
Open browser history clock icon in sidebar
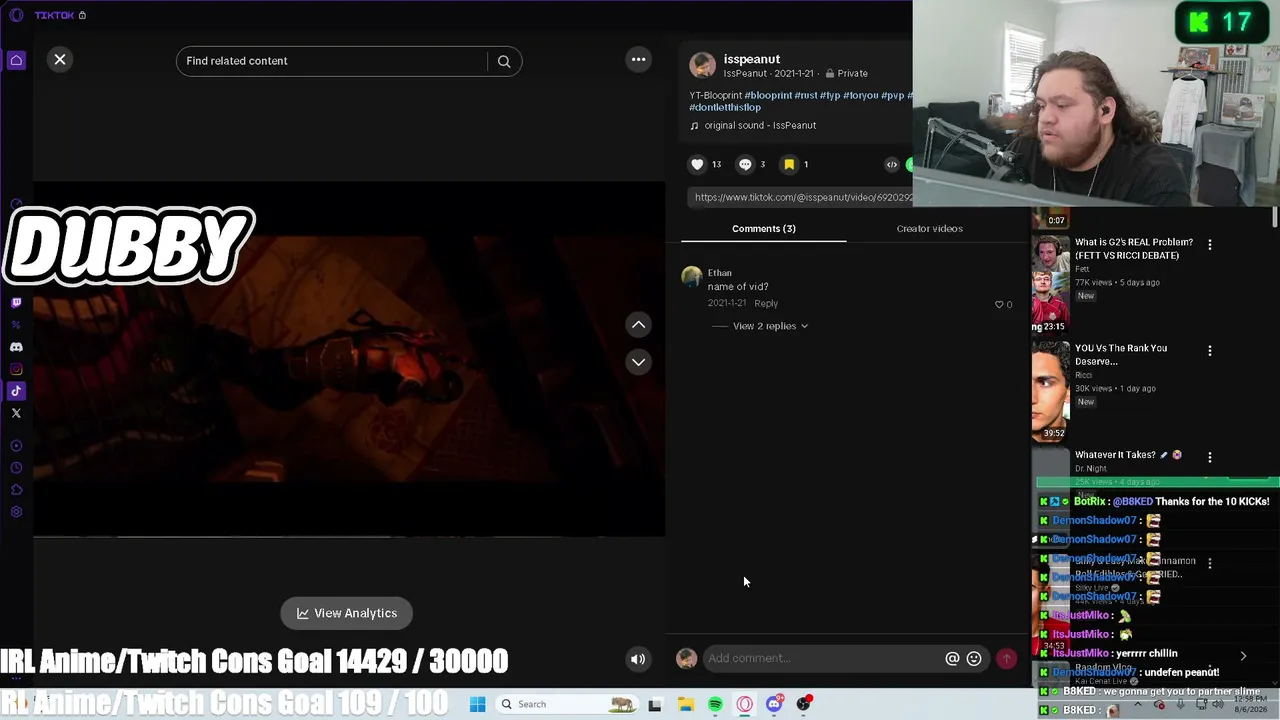pos(16,468)
